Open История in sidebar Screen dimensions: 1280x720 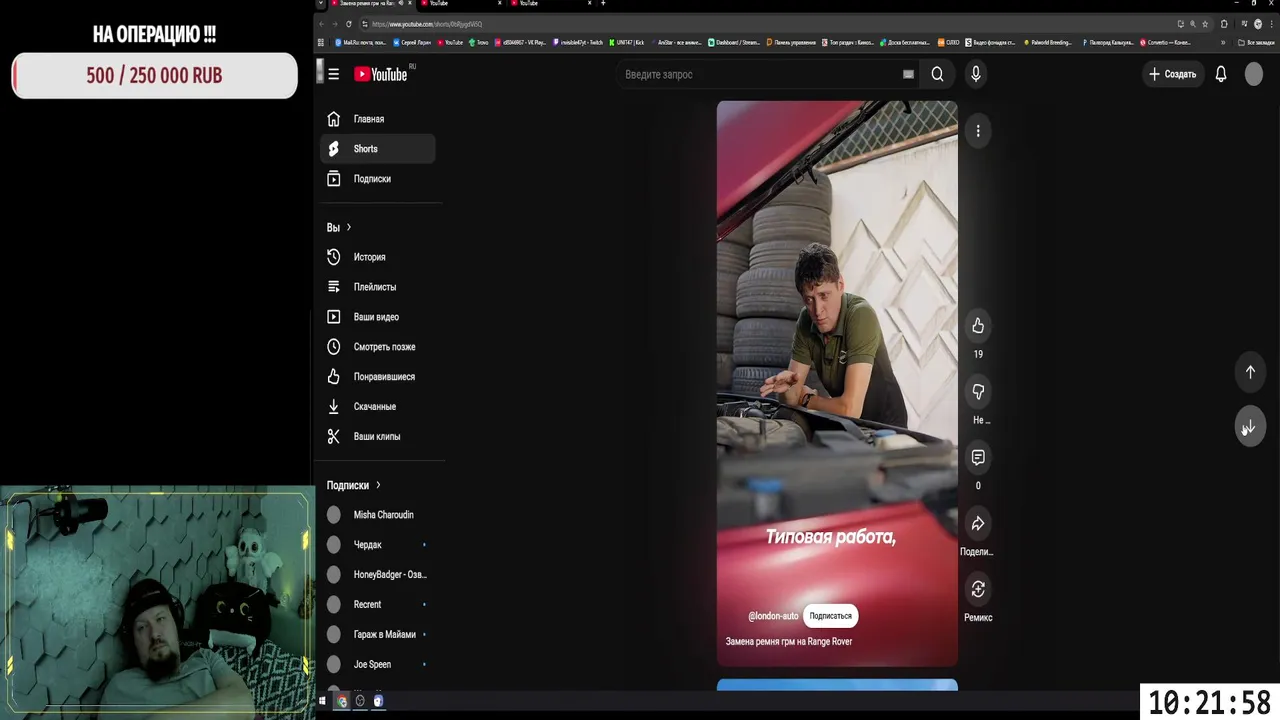click(378, 257)
